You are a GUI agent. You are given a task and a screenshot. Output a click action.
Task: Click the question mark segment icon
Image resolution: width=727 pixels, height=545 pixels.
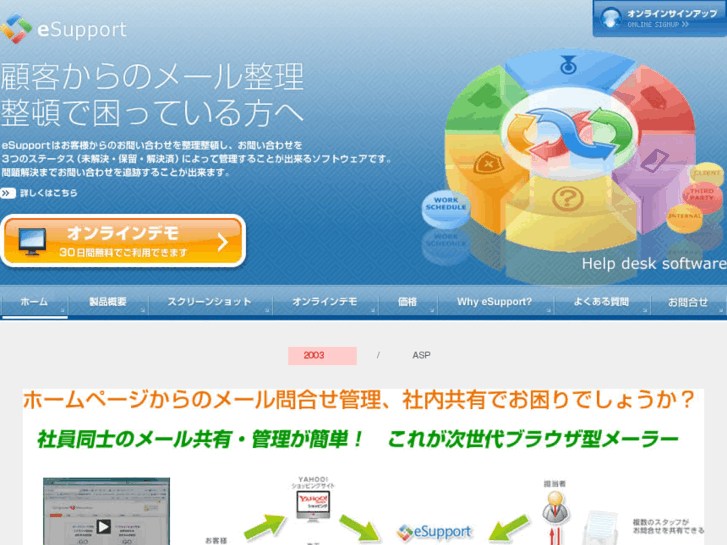(x=567, y=199)
